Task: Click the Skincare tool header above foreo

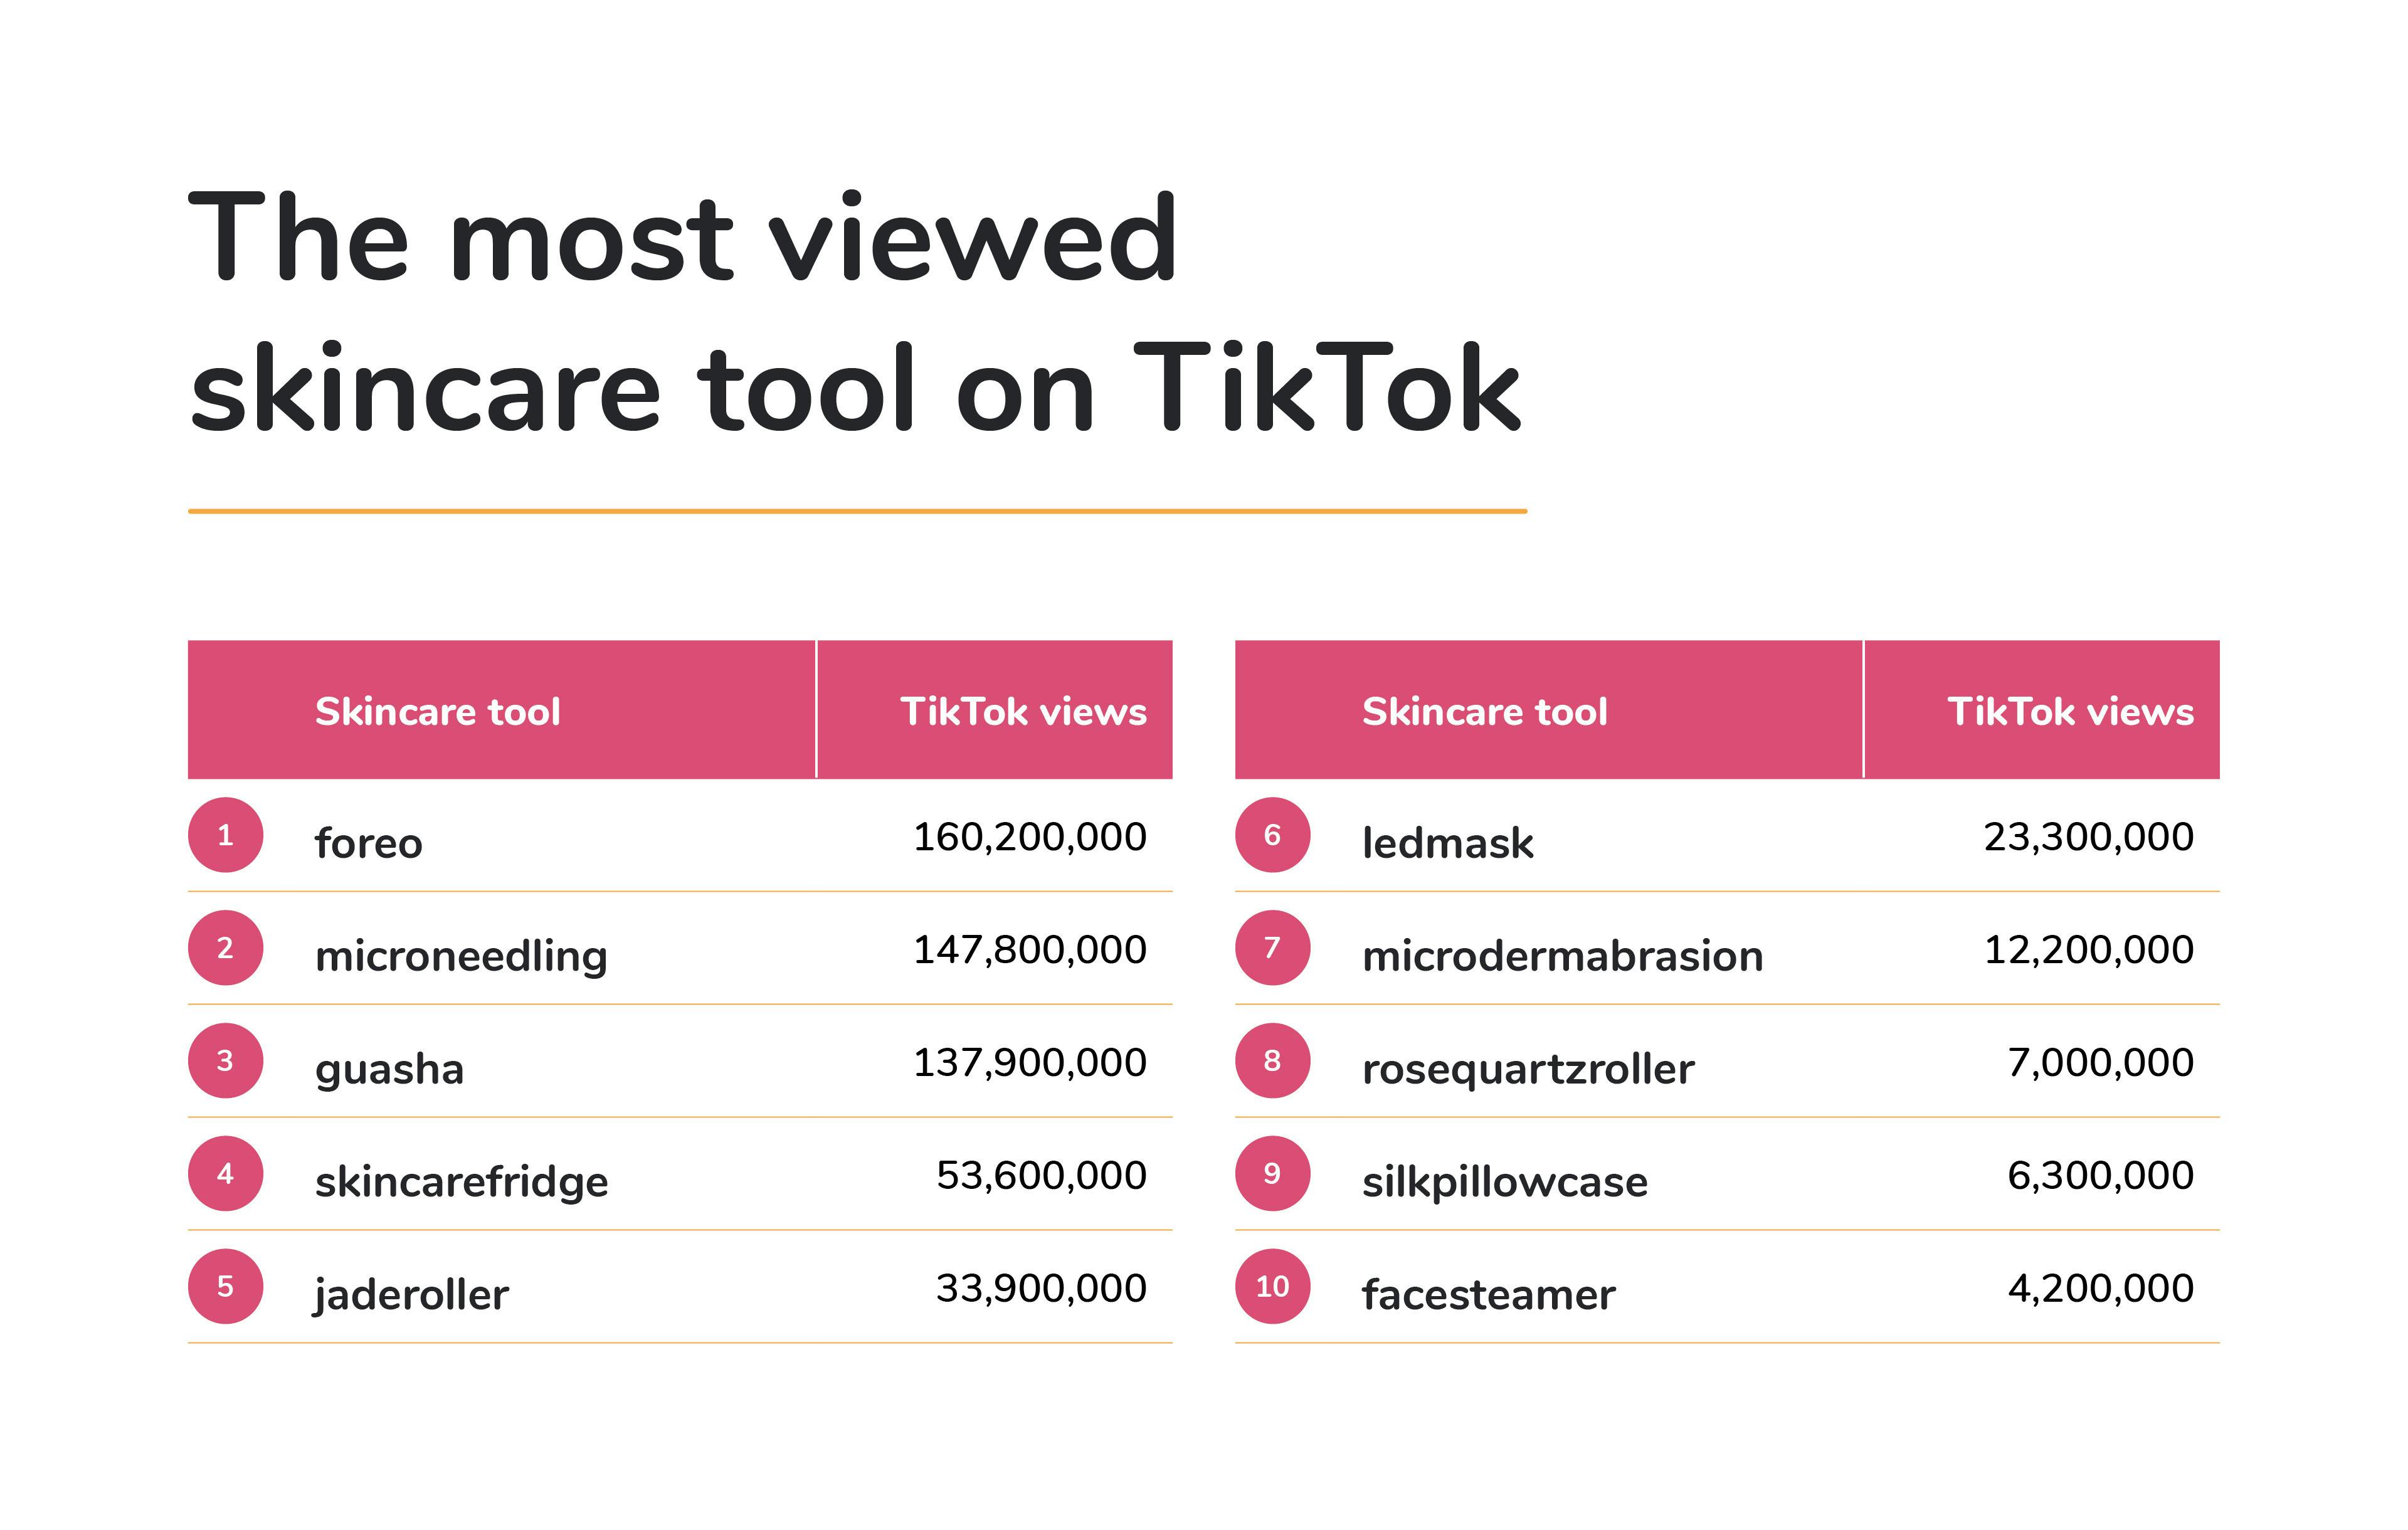Action: [x=437, y=712]
